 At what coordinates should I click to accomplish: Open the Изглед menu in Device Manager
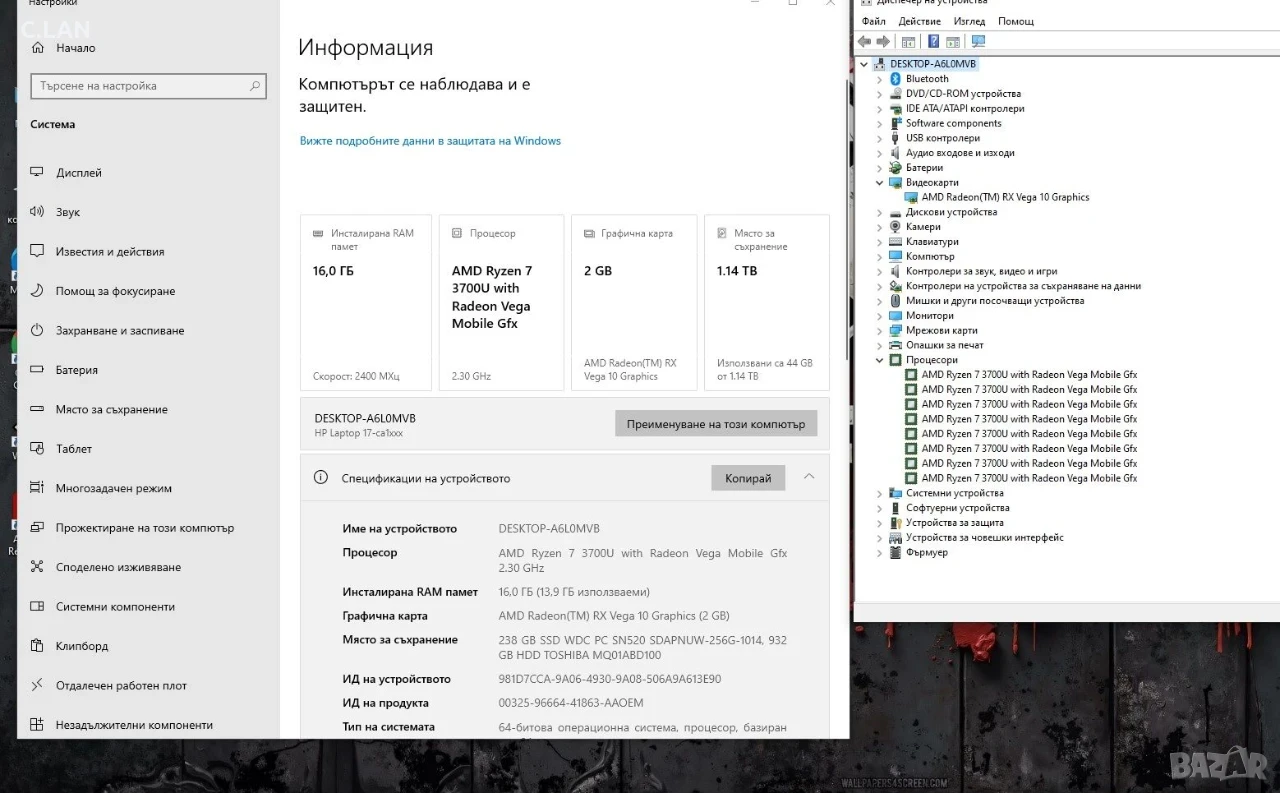[969, 21]
